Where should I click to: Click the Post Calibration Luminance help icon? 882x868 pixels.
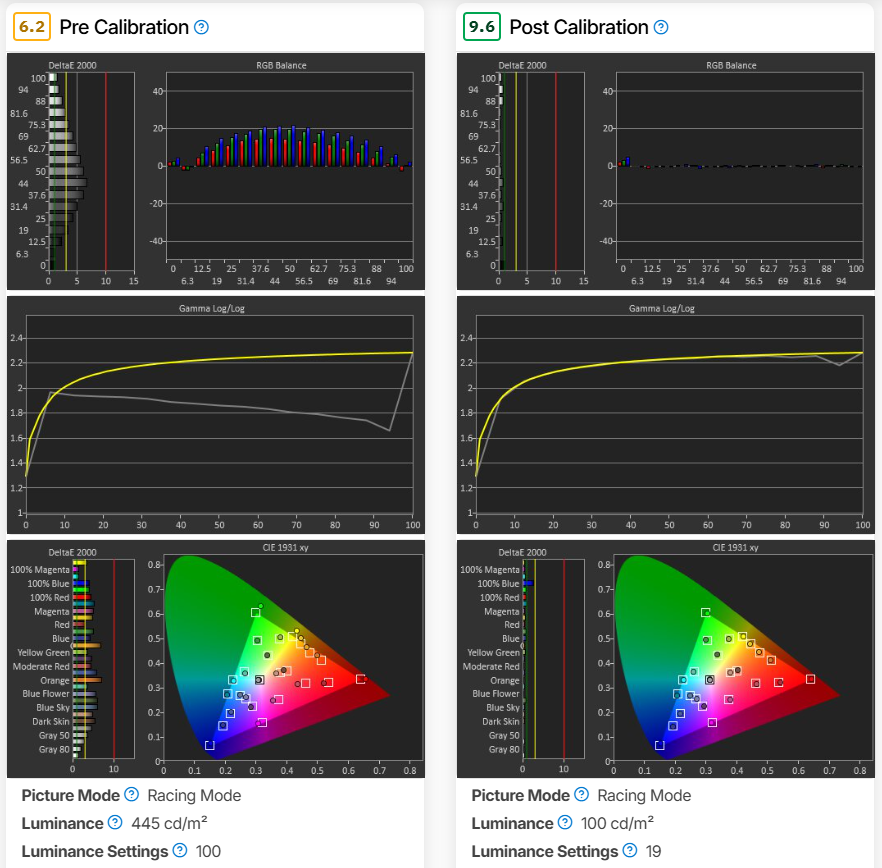pos(565,822)
